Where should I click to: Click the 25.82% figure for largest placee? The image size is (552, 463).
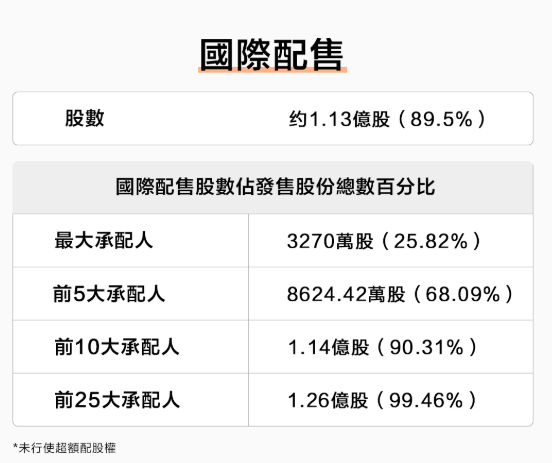click(x=430, y=241)
